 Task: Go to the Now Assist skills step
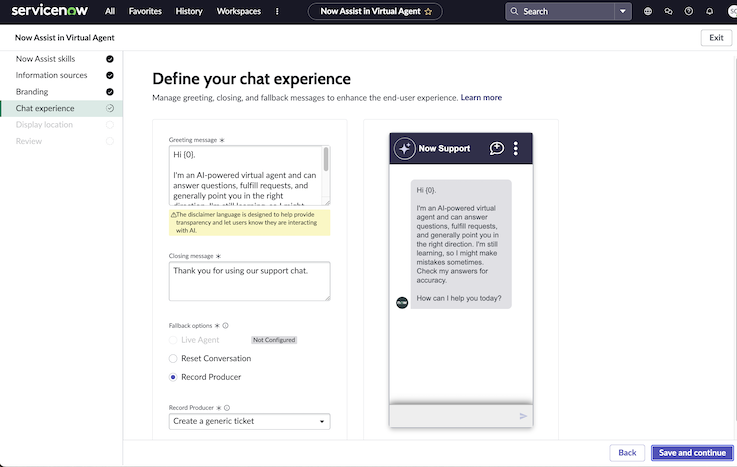[45, 59]
